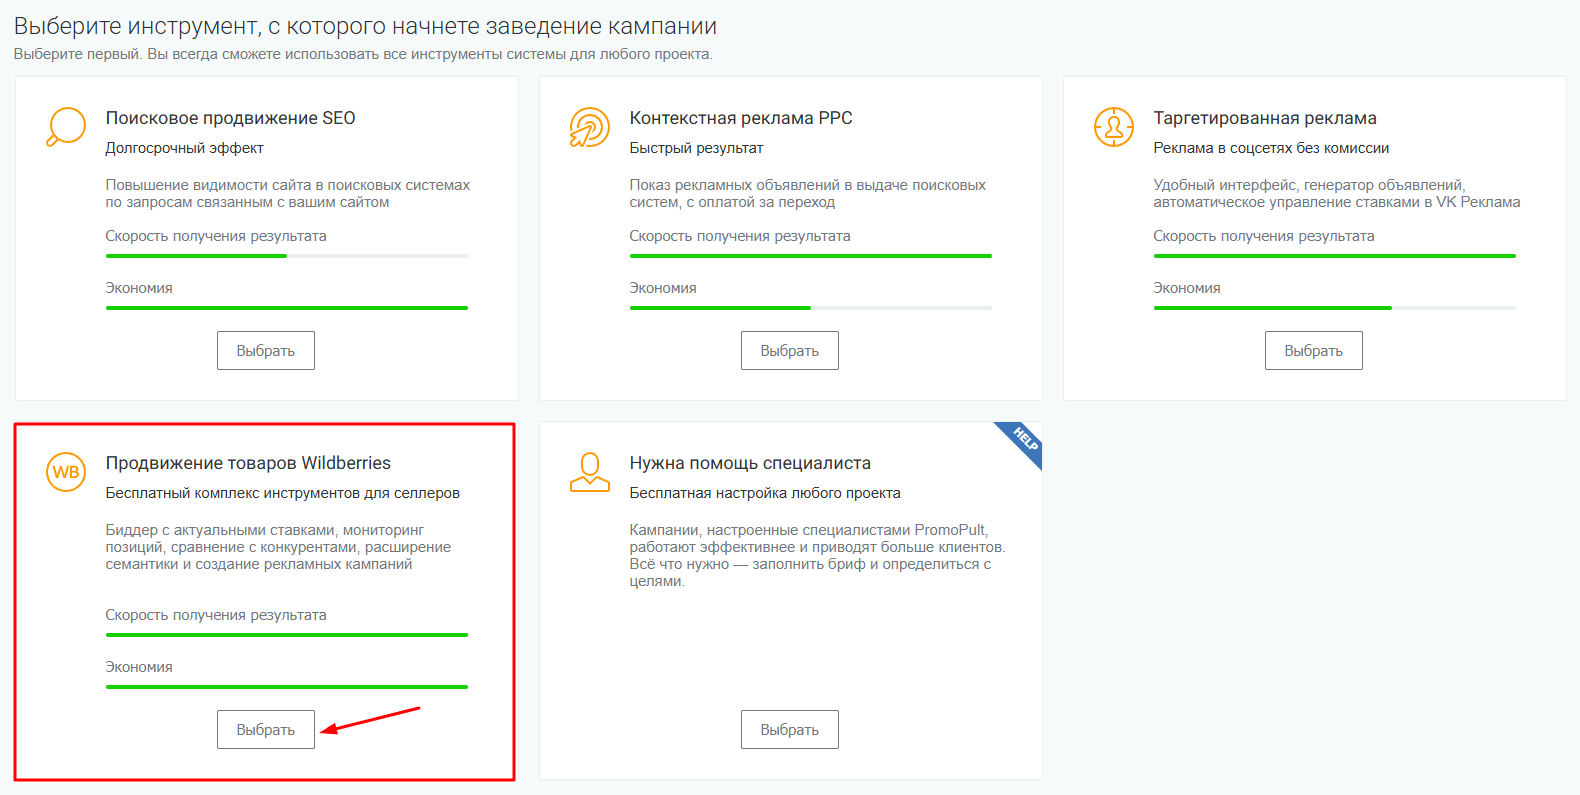1580x795 pixels.
Task: Select Выбрать for Продвижение товаров Wildberries
Action: point(266,730)
